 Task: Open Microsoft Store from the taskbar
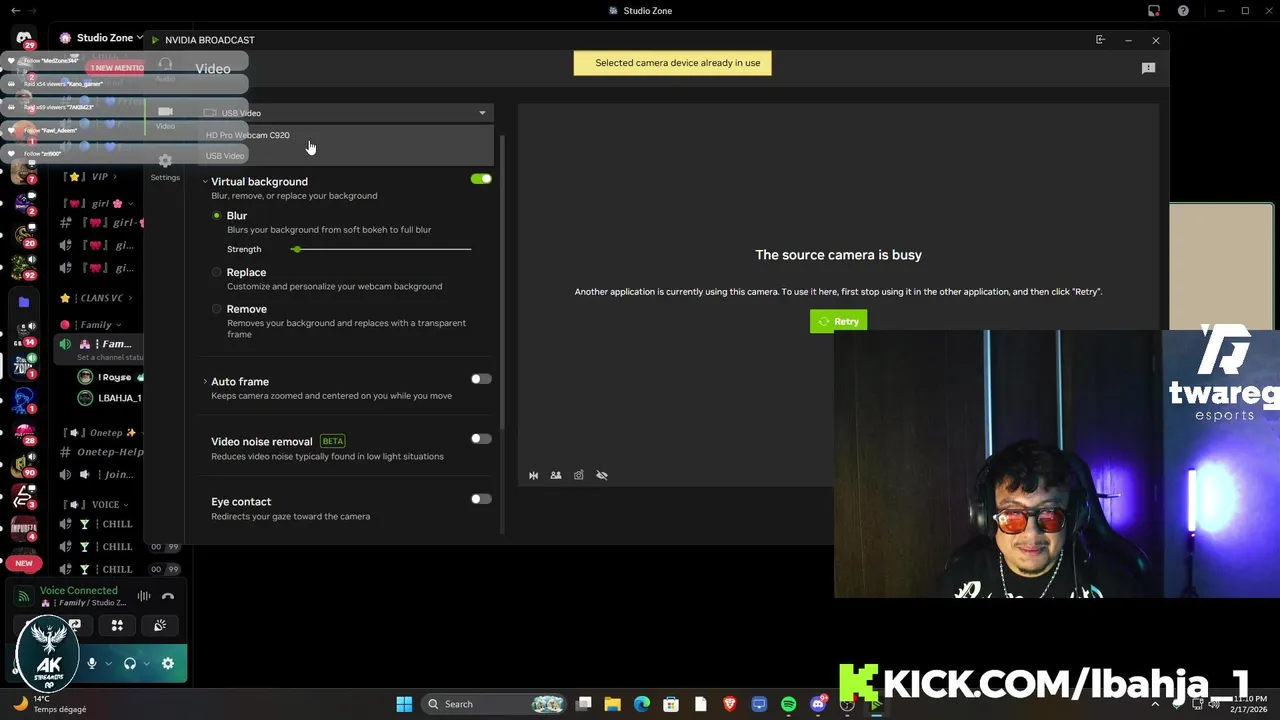[671, 704]
